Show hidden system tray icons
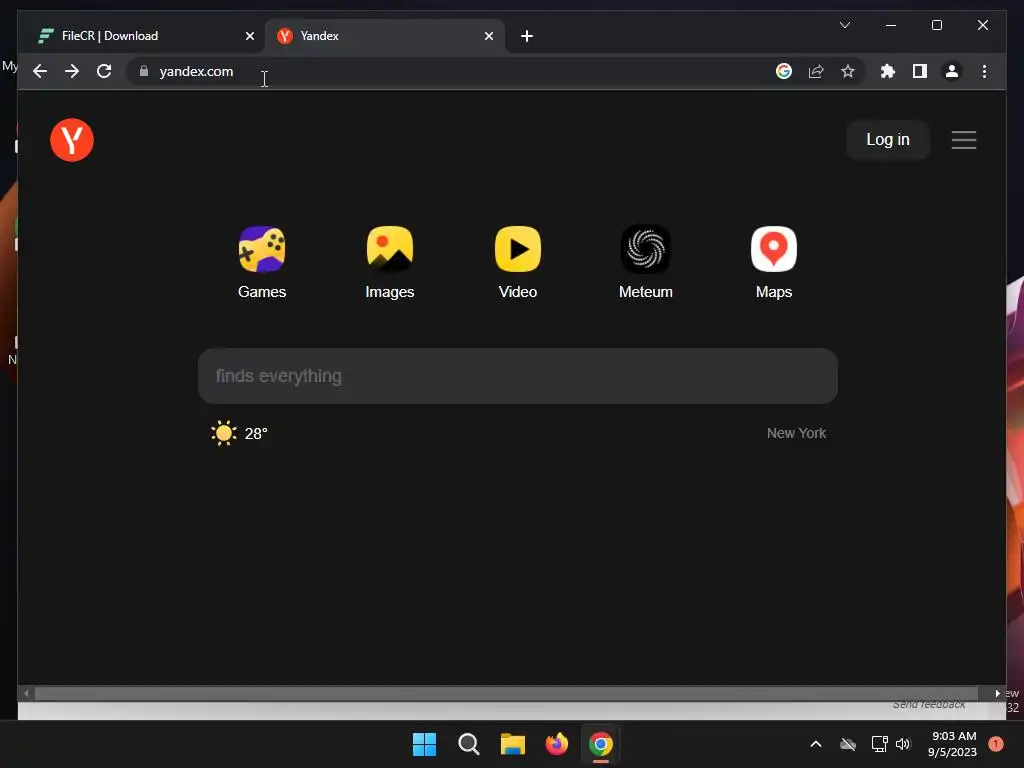 click(x=816, y=744)
